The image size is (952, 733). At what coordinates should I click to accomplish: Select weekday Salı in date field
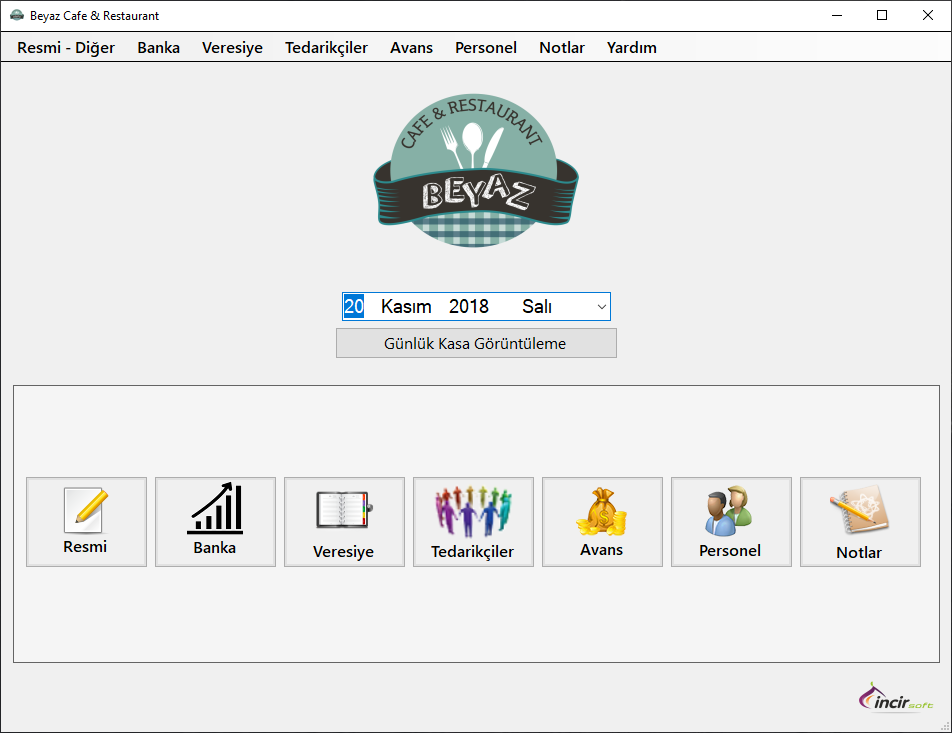pos(537,306)
